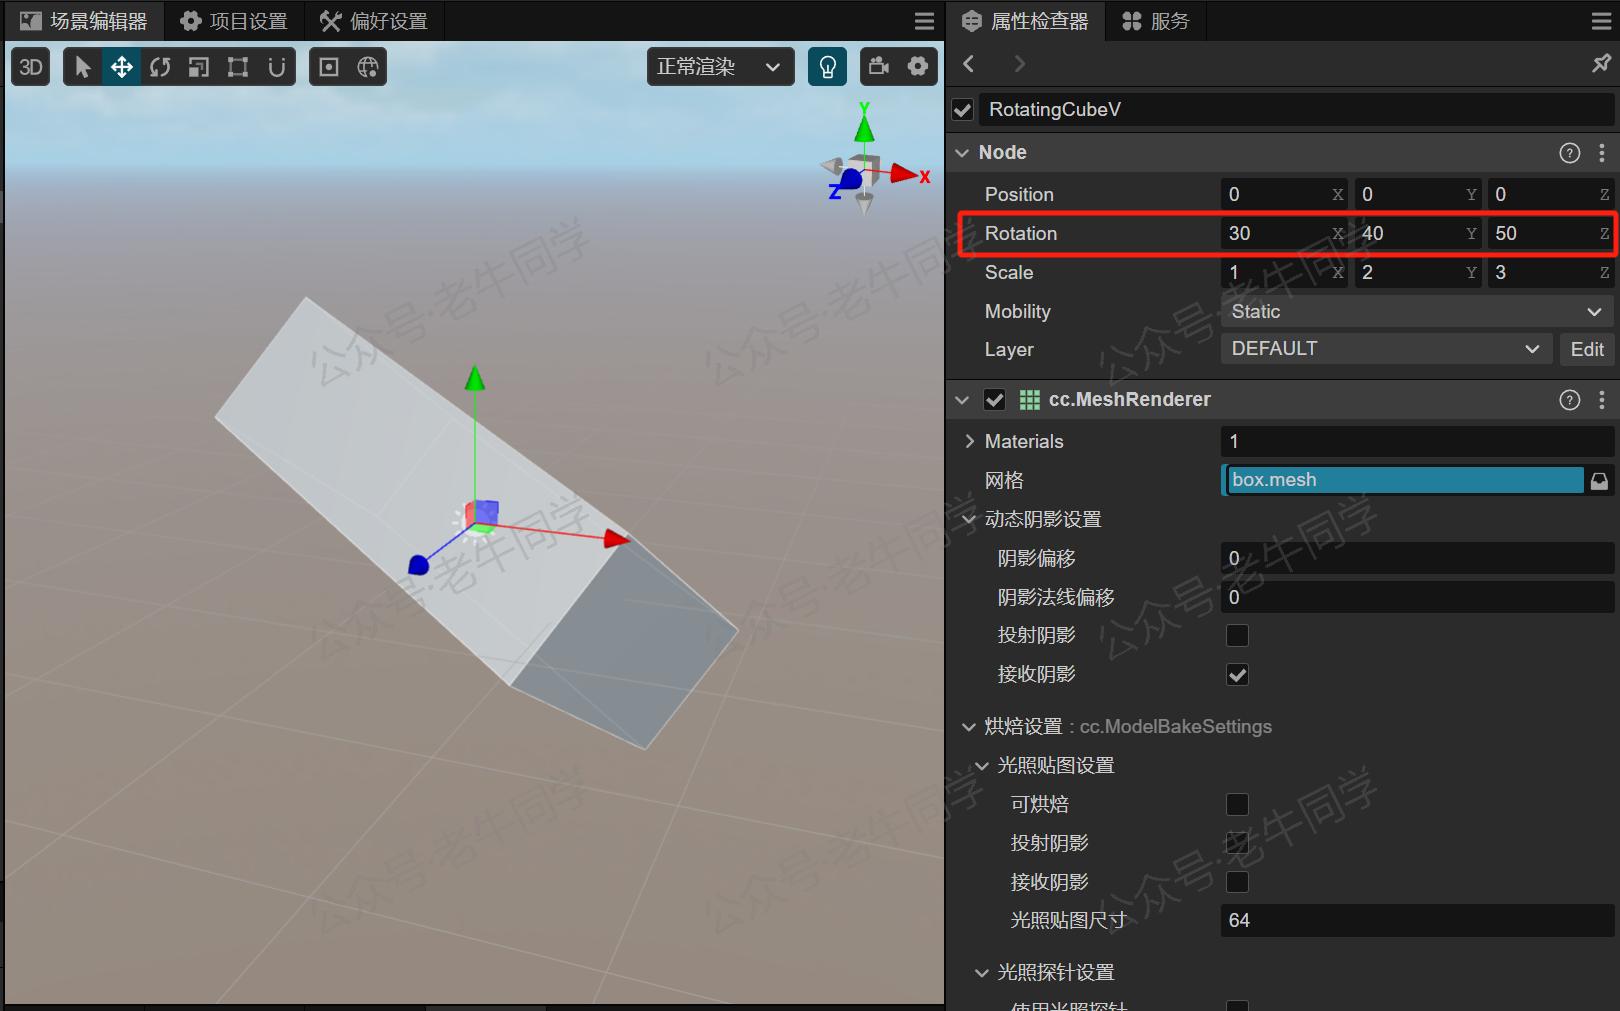The height and width of the screenshot is (1011, 1620).
Task: Open Node component help icon
Action: pyautogui.click(x=1569, y=153)
